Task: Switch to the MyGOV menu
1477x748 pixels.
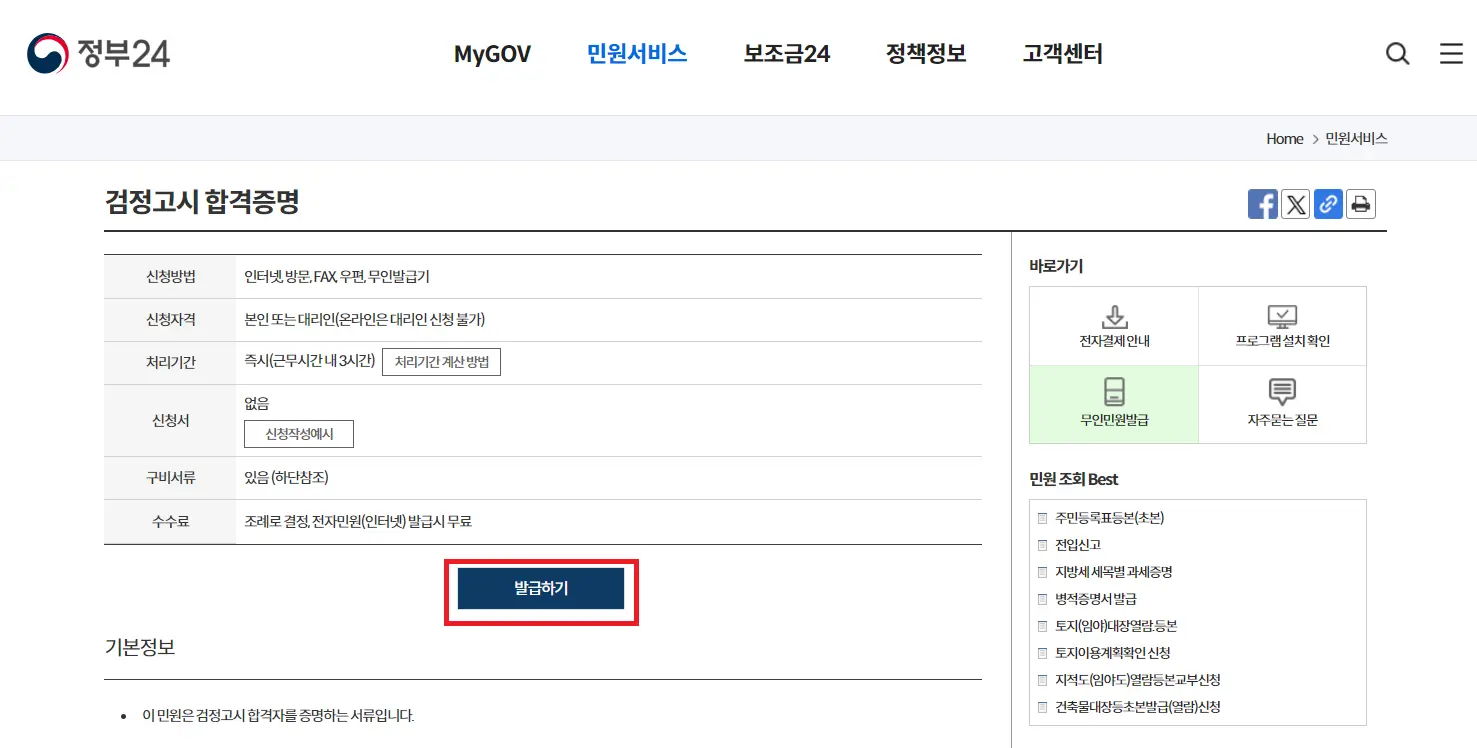Action: (x=492, y=54)
